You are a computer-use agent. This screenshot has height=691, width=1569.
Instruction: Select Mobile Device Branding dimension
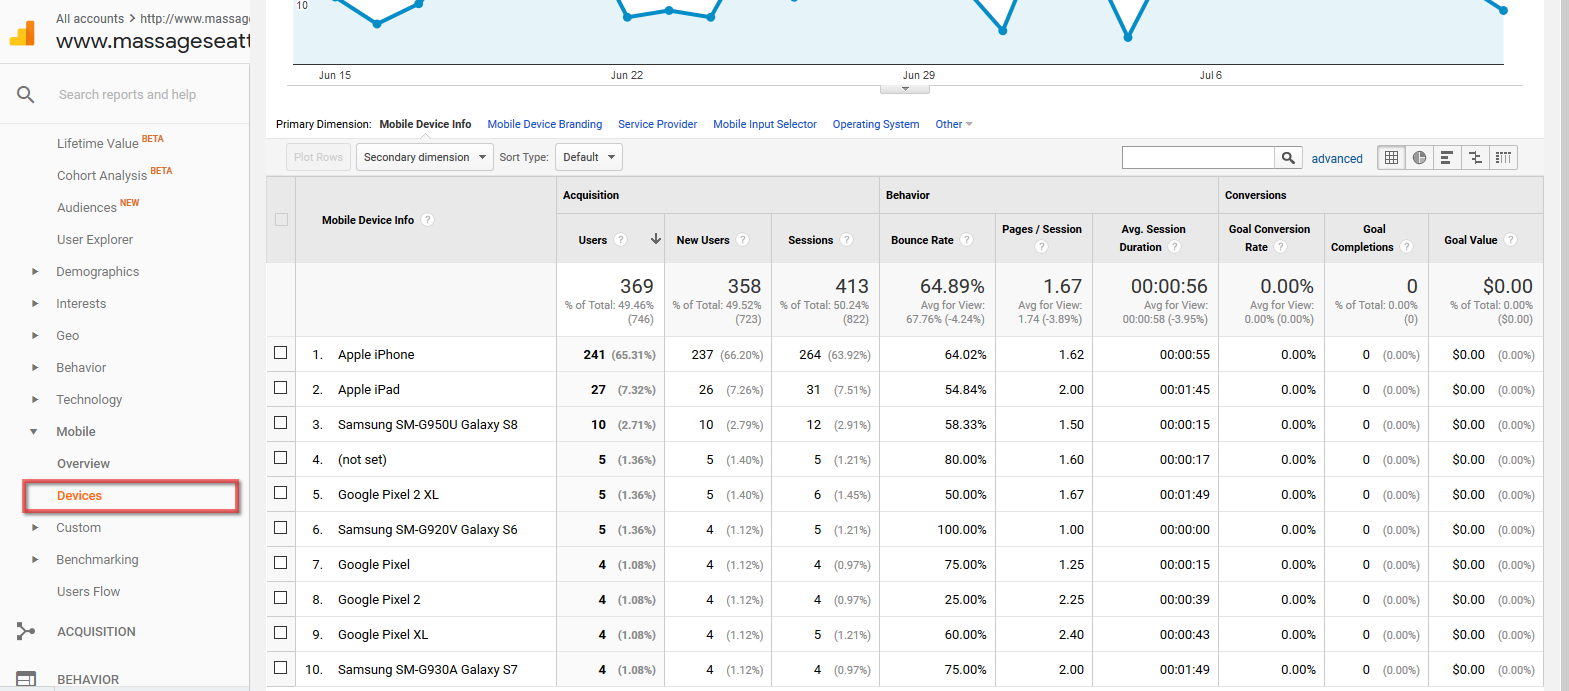545,124
